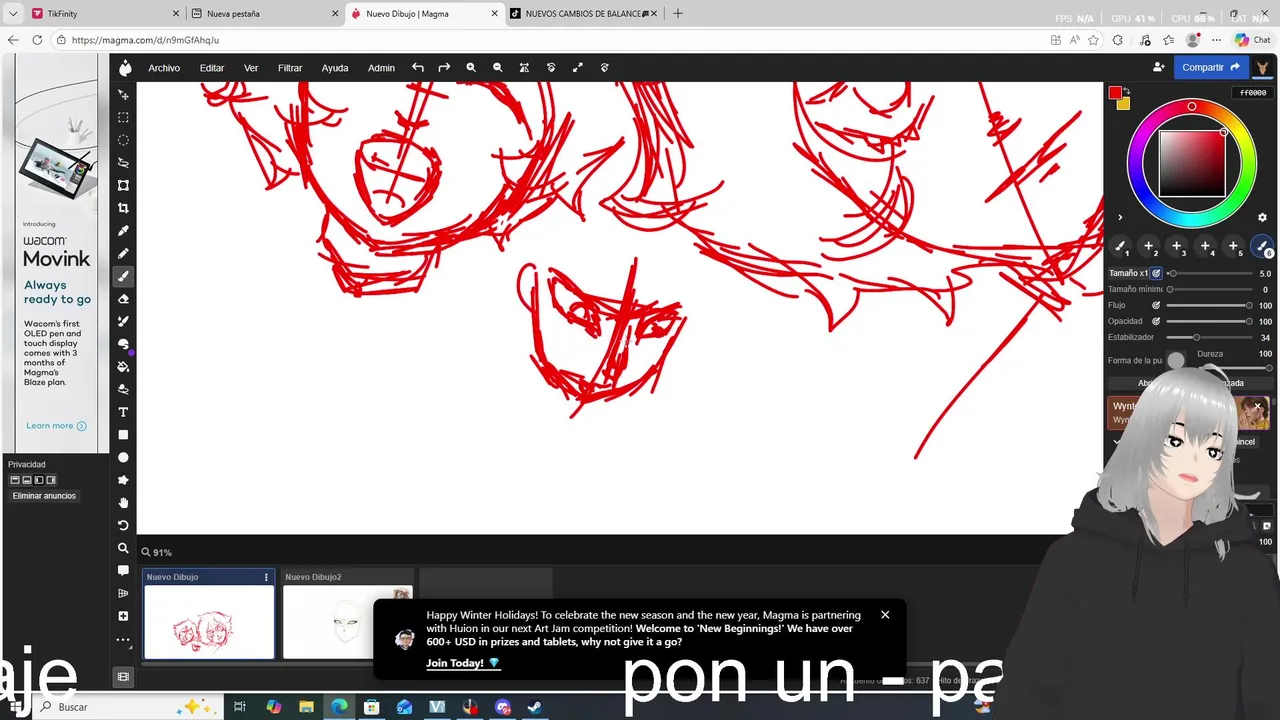Swap foreground and background colors
1280x720 pixels.
click(1128, 91)
